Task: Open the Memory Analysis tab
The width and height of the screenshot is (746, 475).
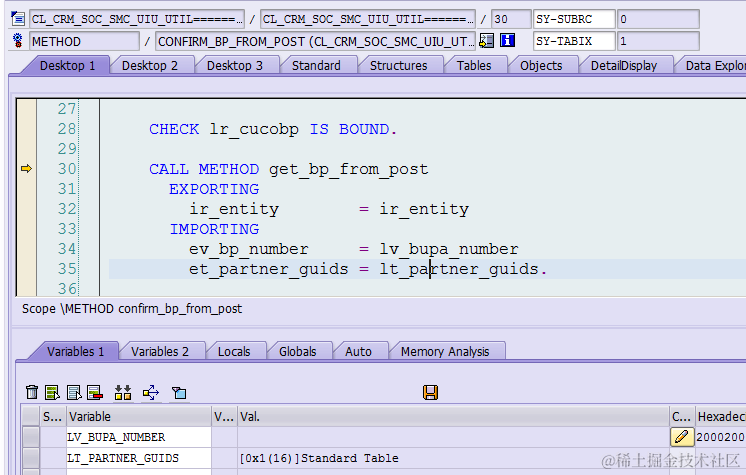Action: [445, 352]
